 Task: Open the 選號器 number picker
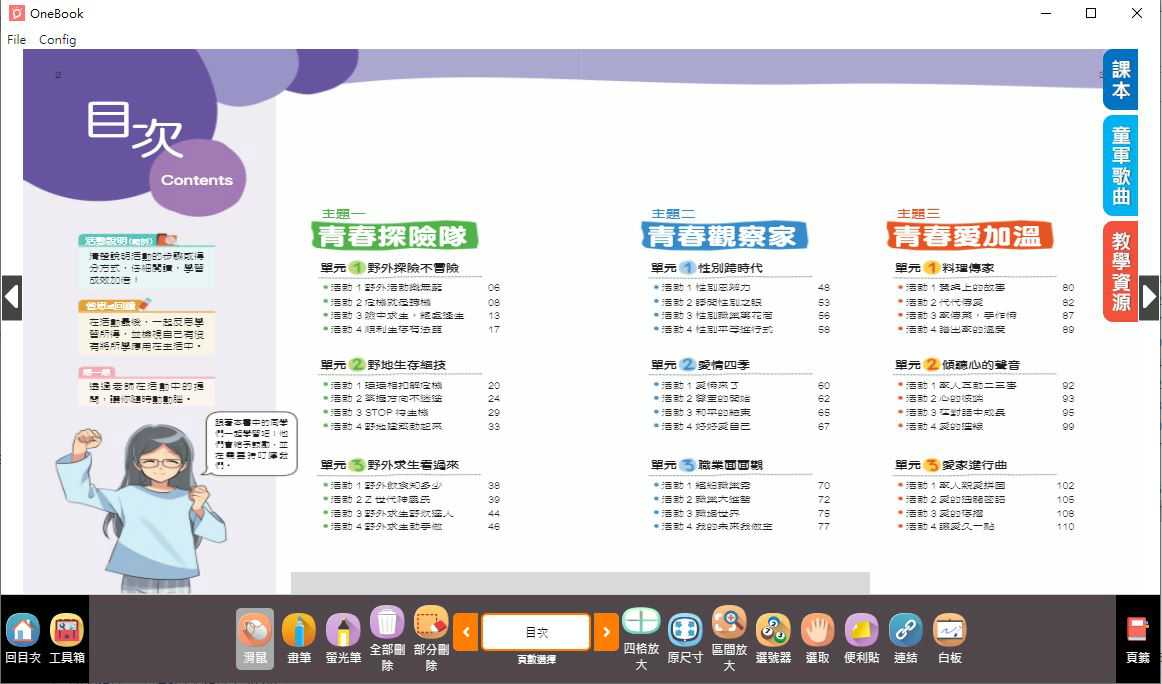click(x=773, y=639)
